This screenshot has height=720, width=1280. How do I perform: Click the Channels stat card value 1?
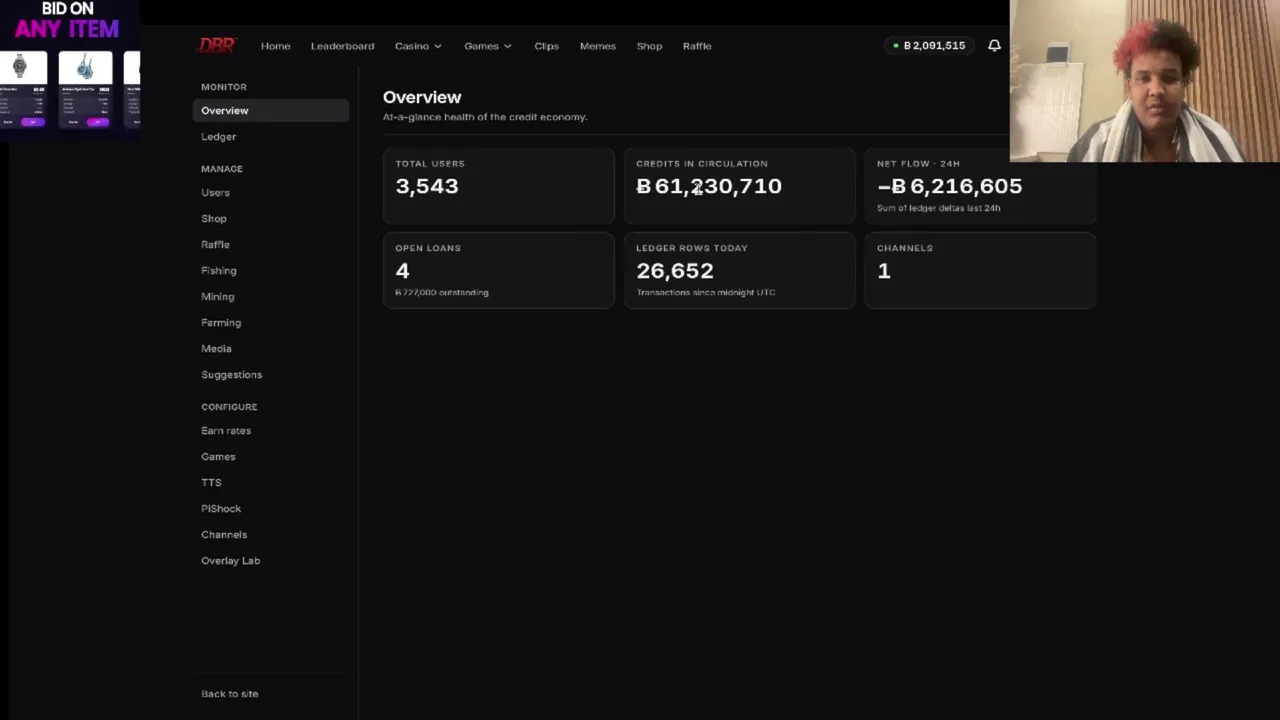[884, 271]
